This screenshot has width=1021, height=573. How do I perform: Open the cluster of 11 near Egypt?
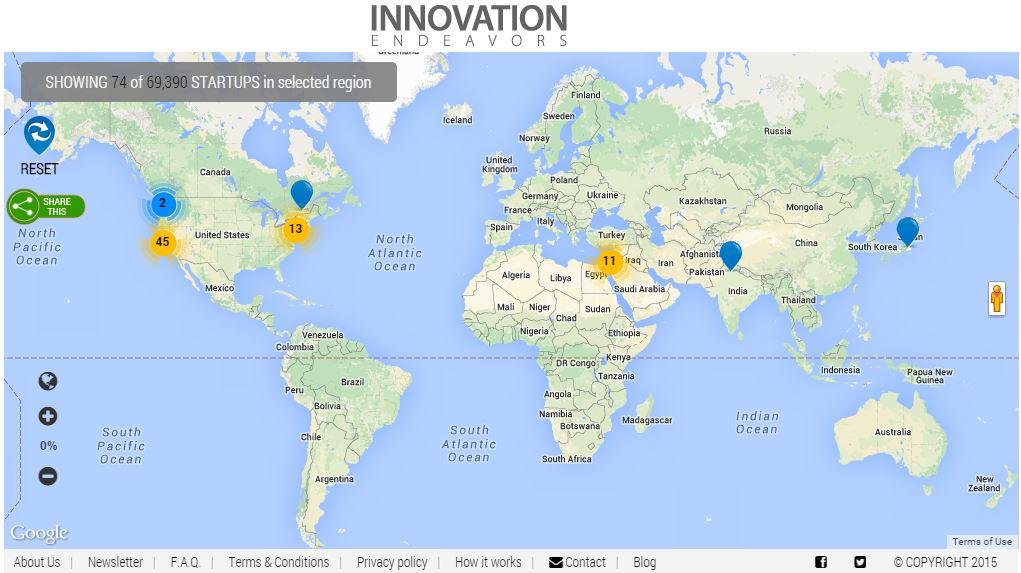coord(609,261)
